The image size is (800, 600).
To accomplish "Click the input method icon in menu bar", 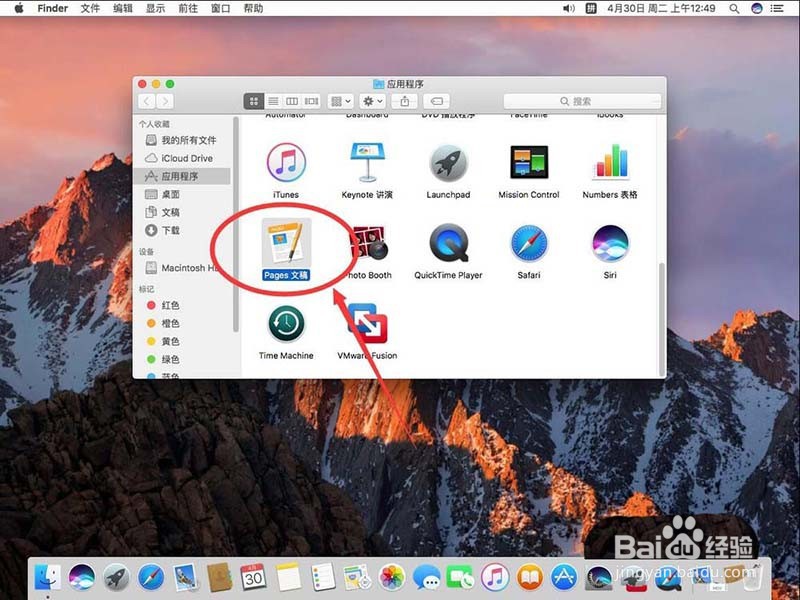I will pos(591,8).
